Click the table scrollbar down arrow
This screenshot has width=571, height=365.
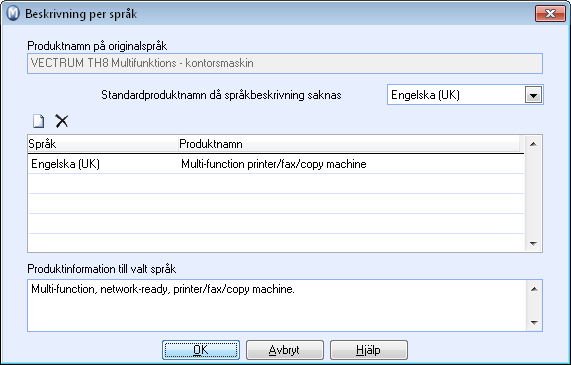click(533, 243)
